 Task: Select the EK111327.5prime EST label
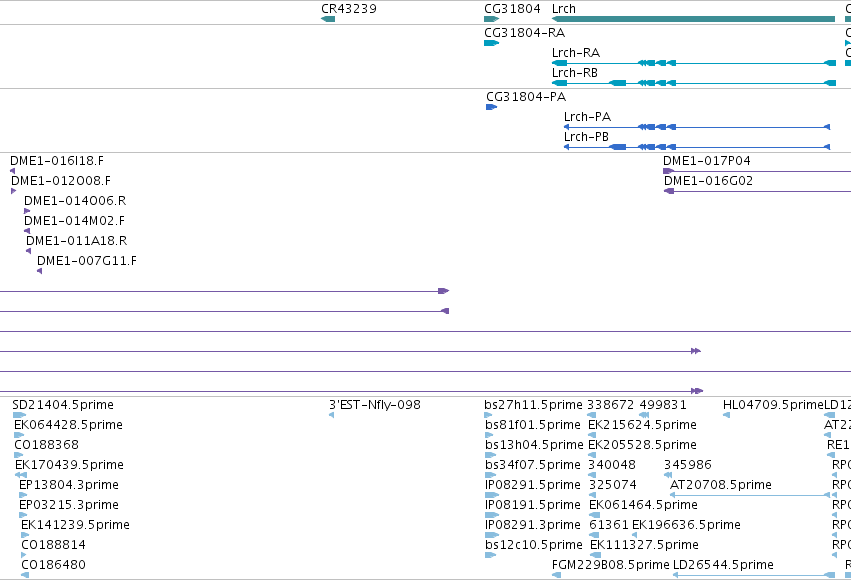click(644, 545)
